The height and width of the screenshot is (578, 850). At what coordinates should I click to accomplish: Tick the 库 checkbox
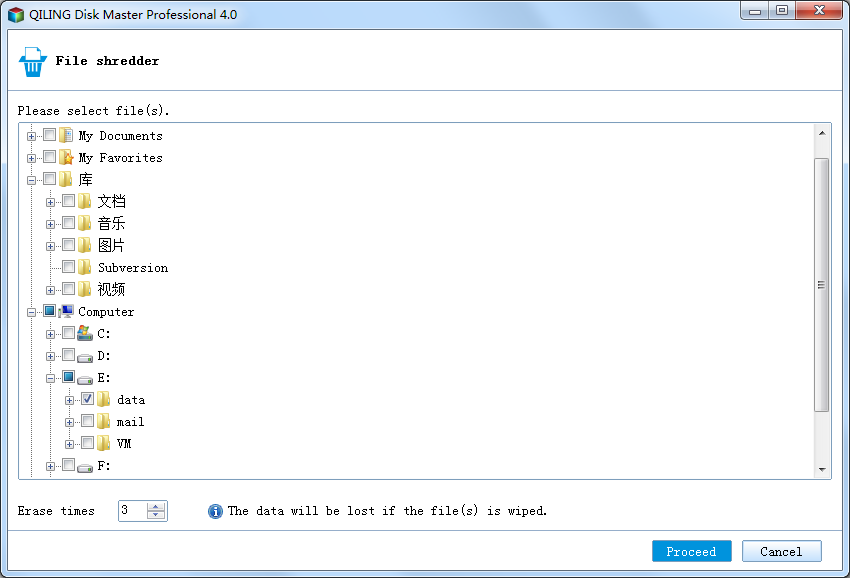[49, 178]
